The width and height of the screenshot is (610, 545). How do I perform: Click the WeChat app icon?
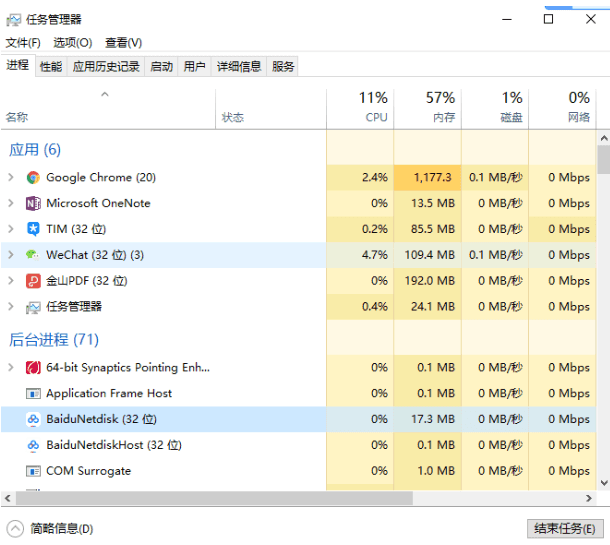tap(33, 255)
